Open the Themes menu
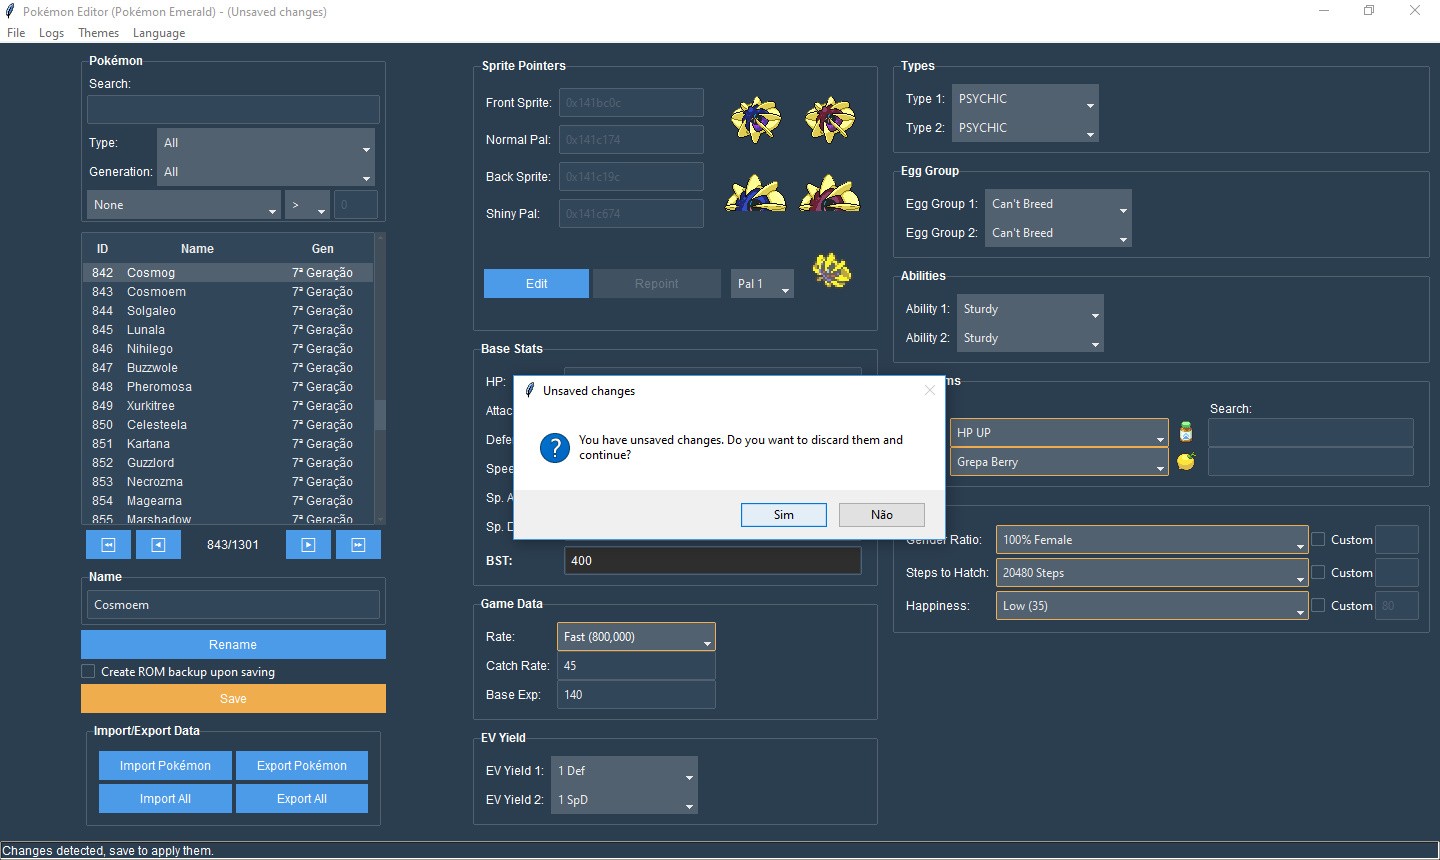Viewport: 1440px width, 860px height. [98, 33]
